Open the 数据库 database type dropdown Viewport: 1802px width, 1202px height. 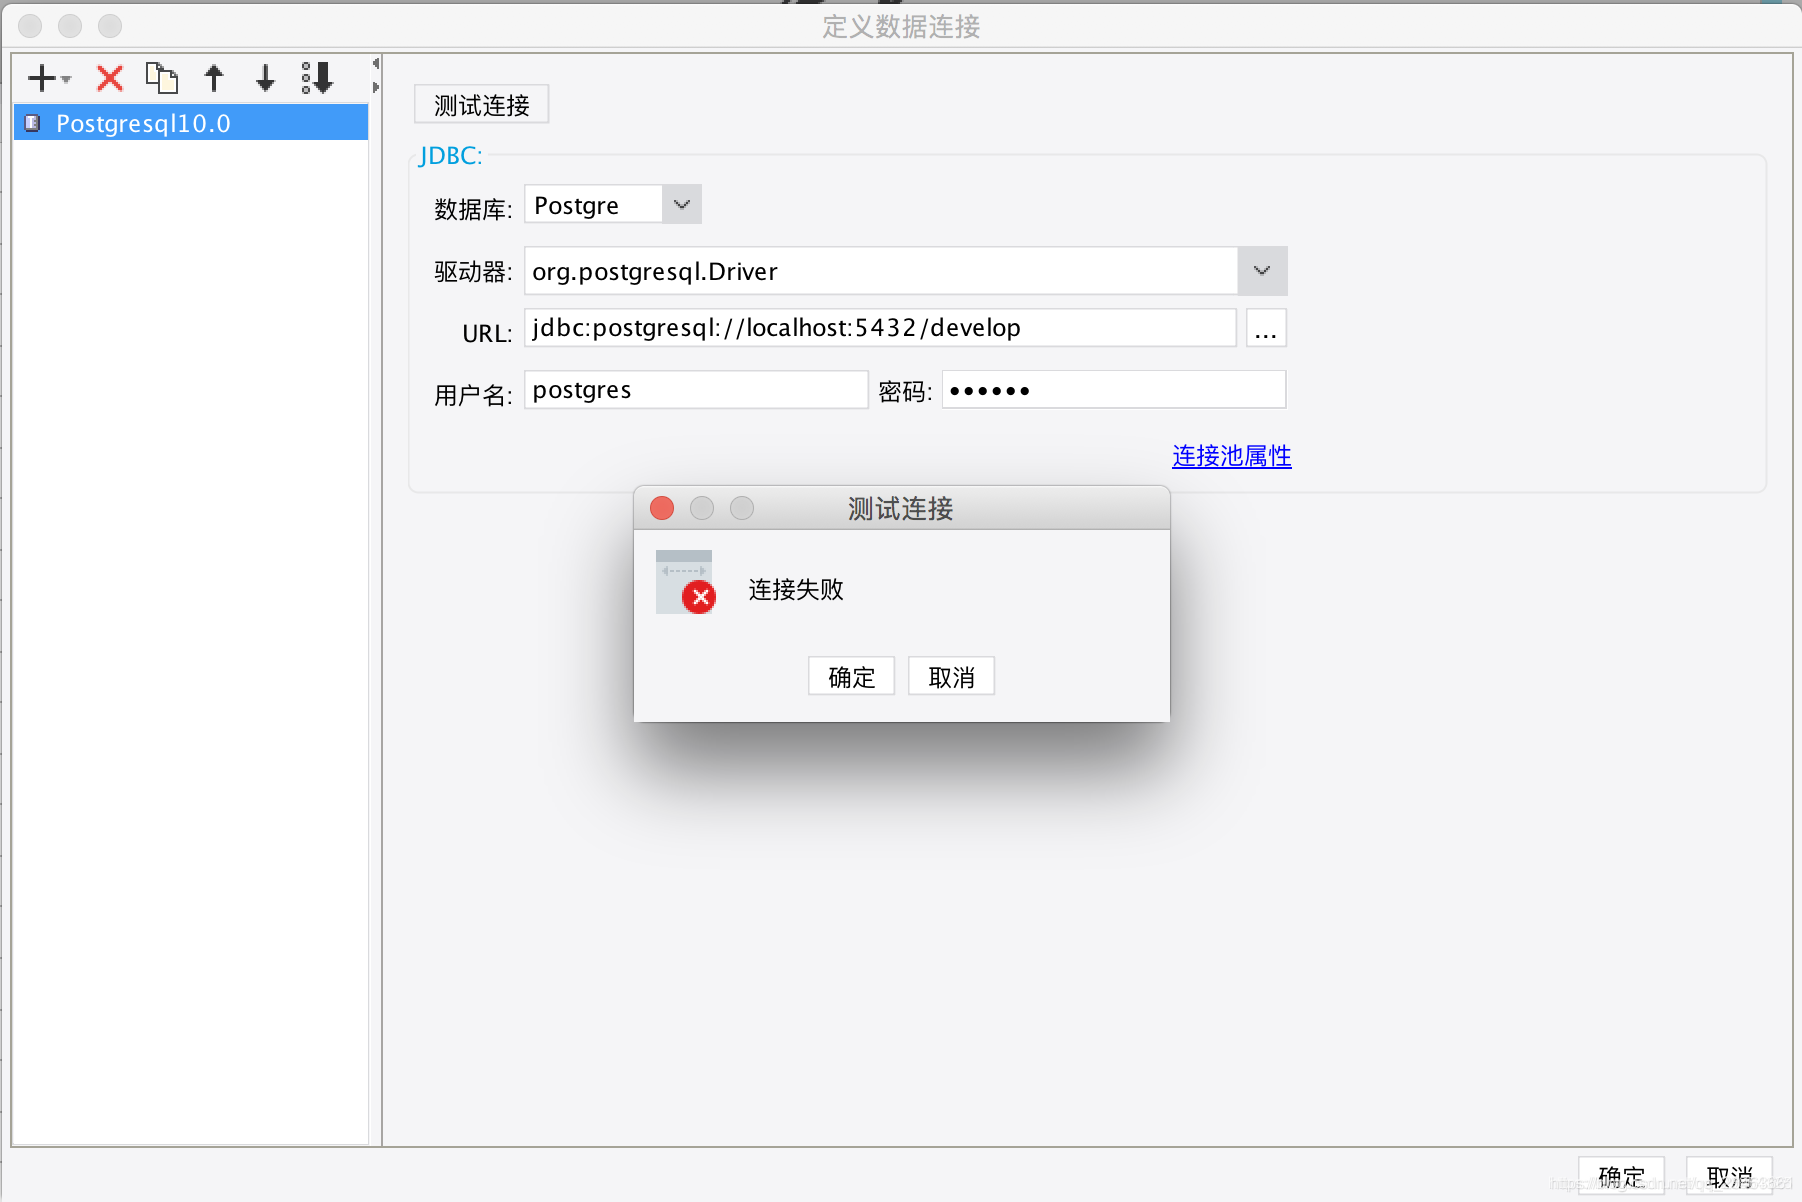click(x=682, y=204)
